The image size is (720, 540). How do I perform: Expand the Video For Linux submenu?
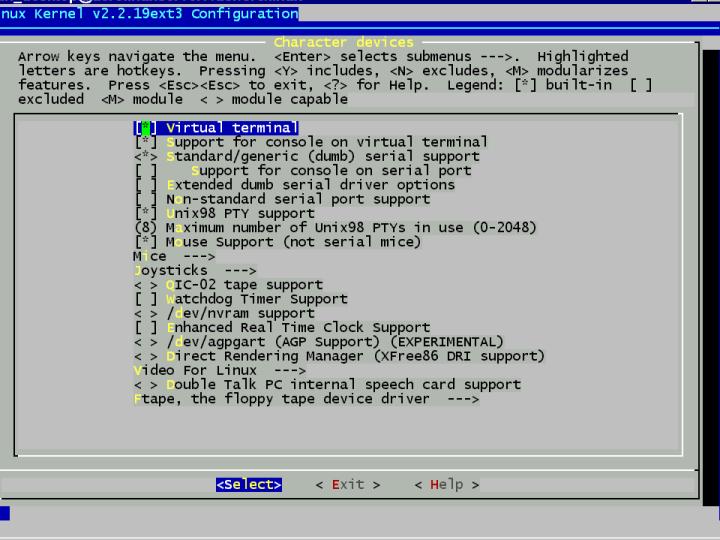pyautogui.click(x=219, y=370)
